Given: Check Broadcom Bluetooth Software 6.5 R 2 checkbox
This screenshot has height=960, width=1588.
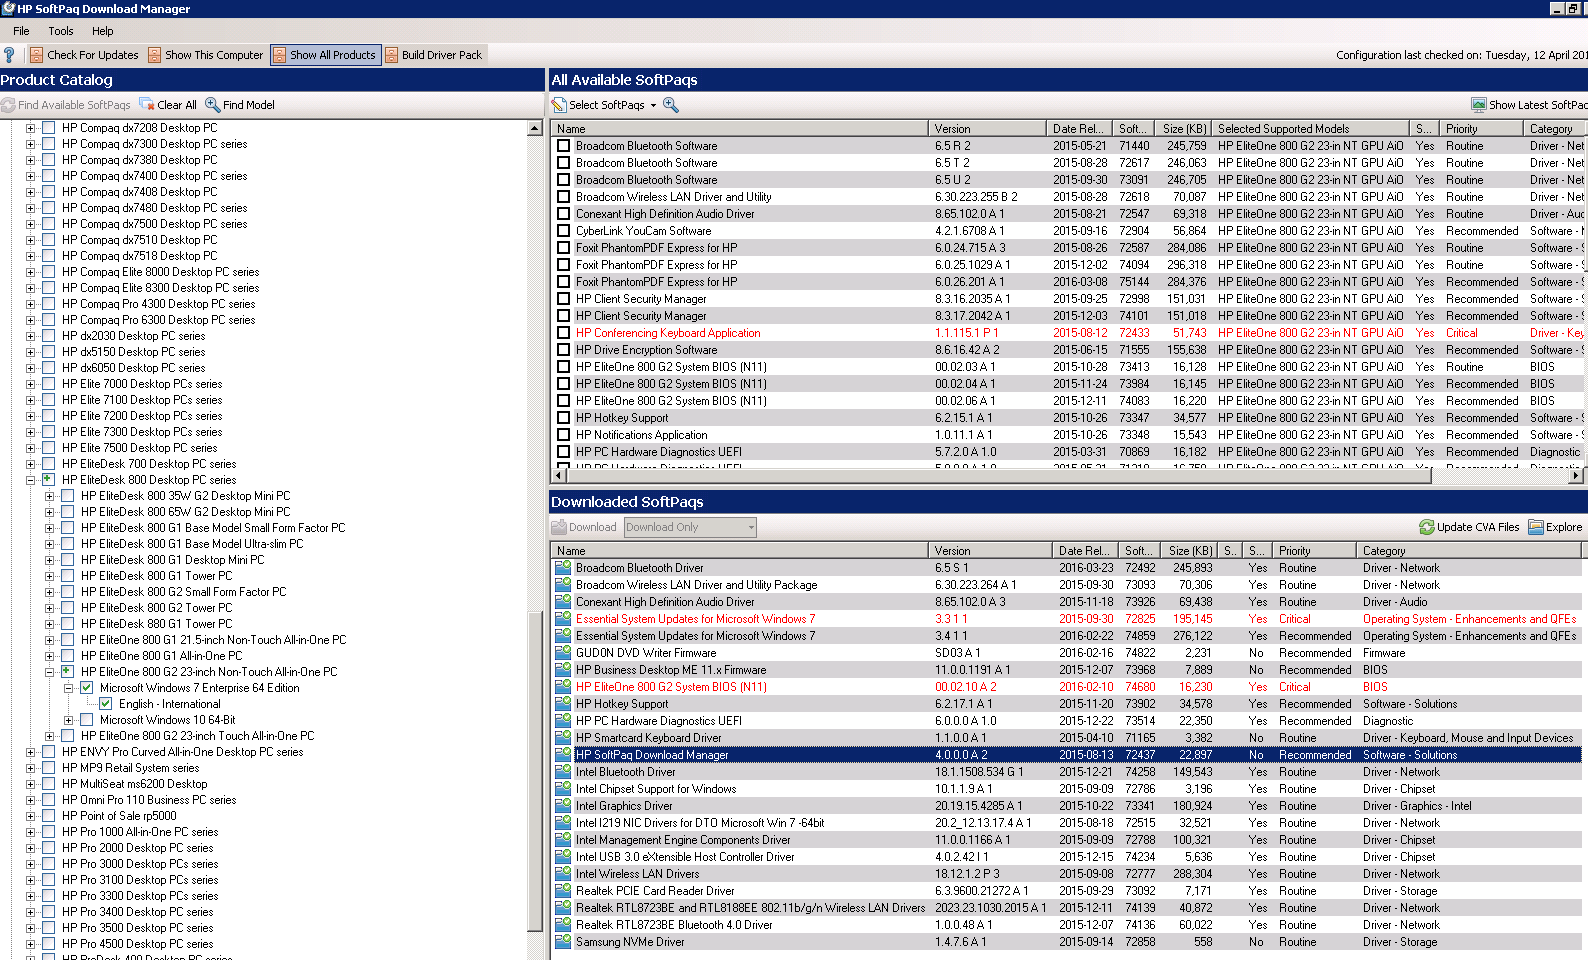Looking at the screenshot, I should (x=564, y=146).
